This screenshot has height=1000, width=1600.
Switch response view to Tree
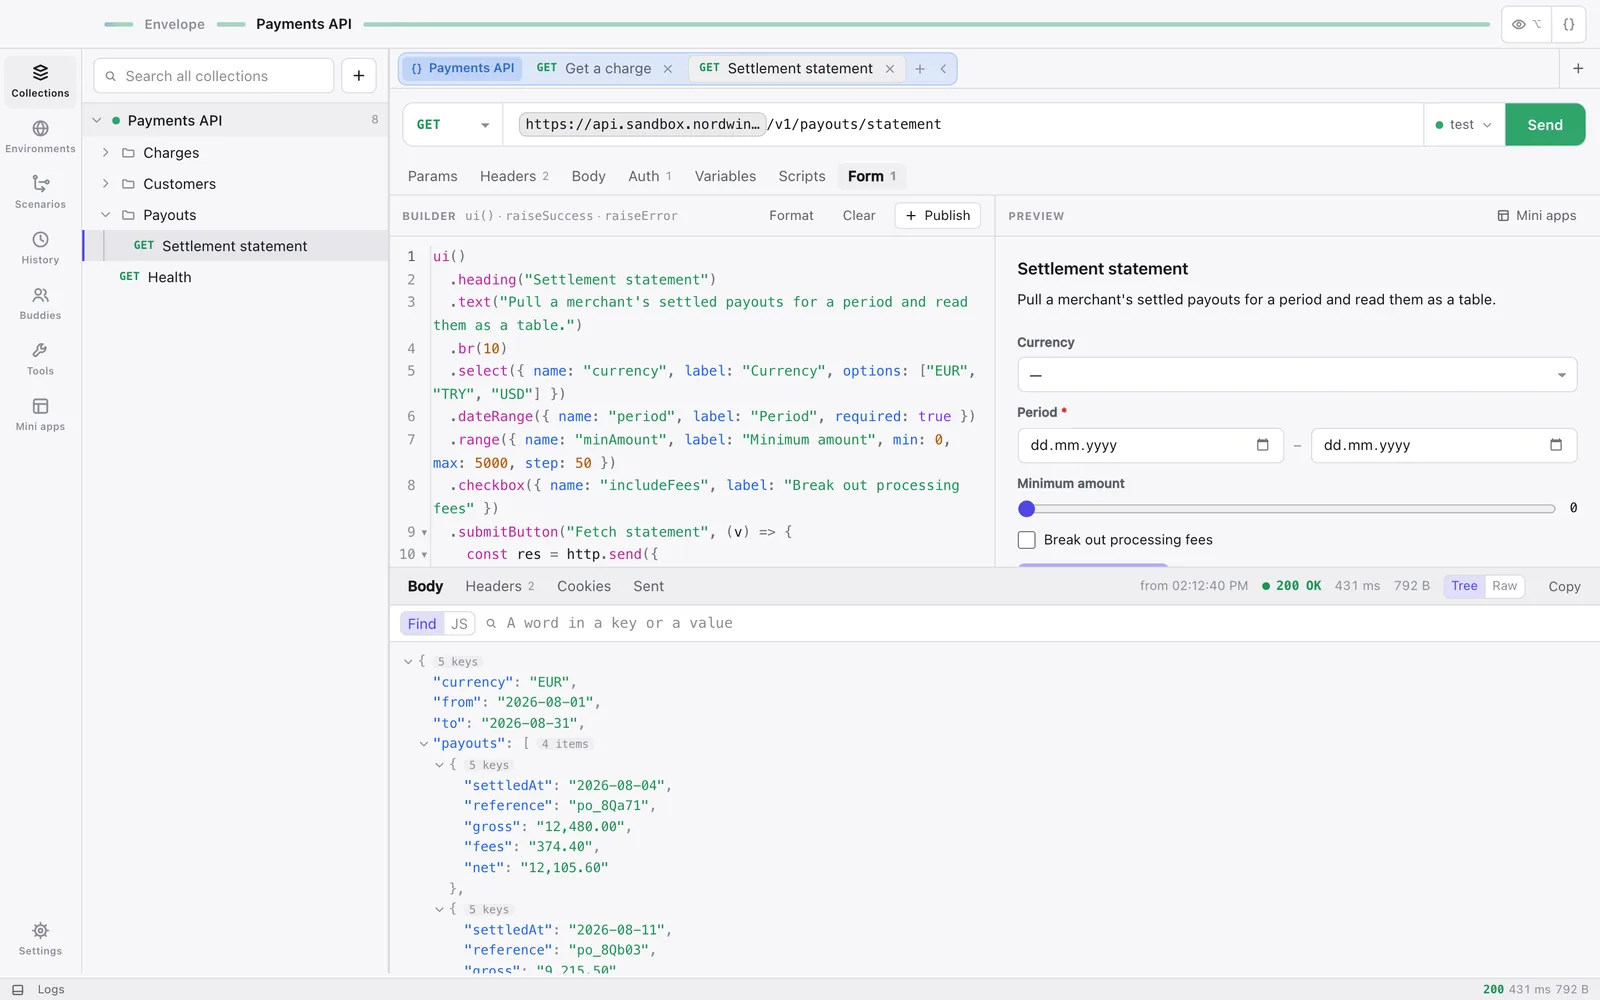click(1464, 587)
